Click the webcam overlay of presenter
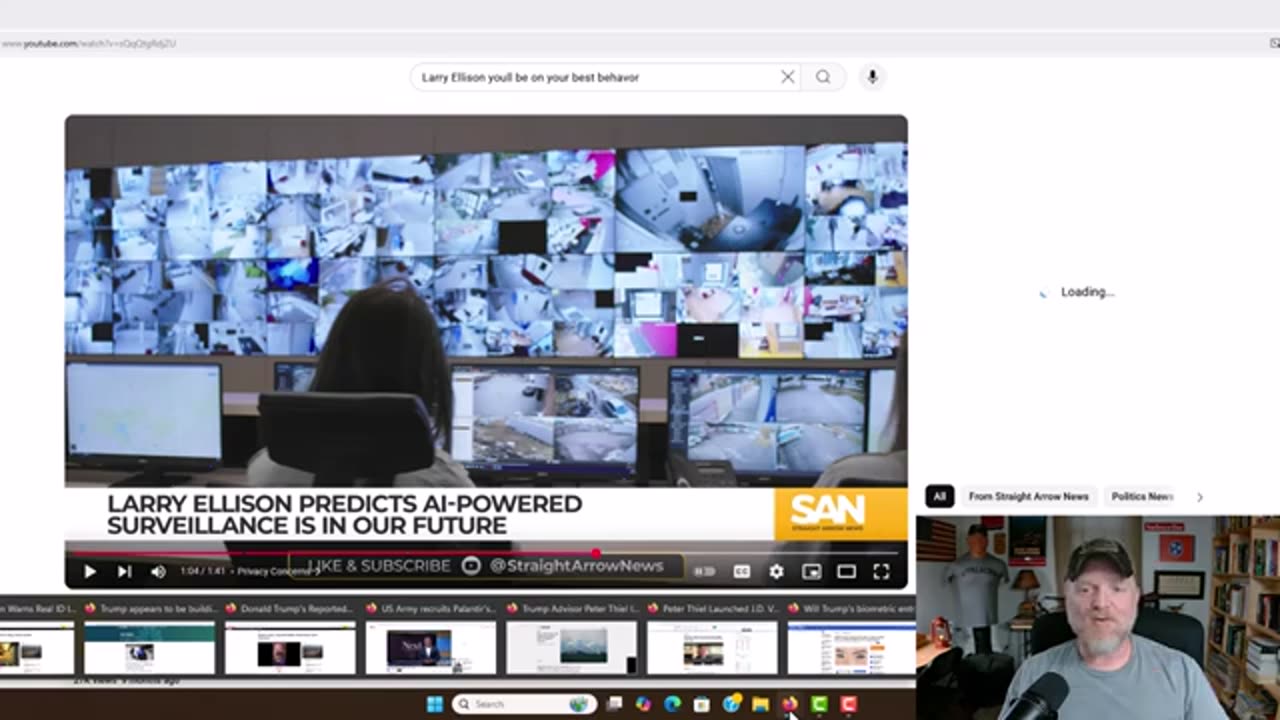The image size is (1280, 720). [x=1098, y=617]
